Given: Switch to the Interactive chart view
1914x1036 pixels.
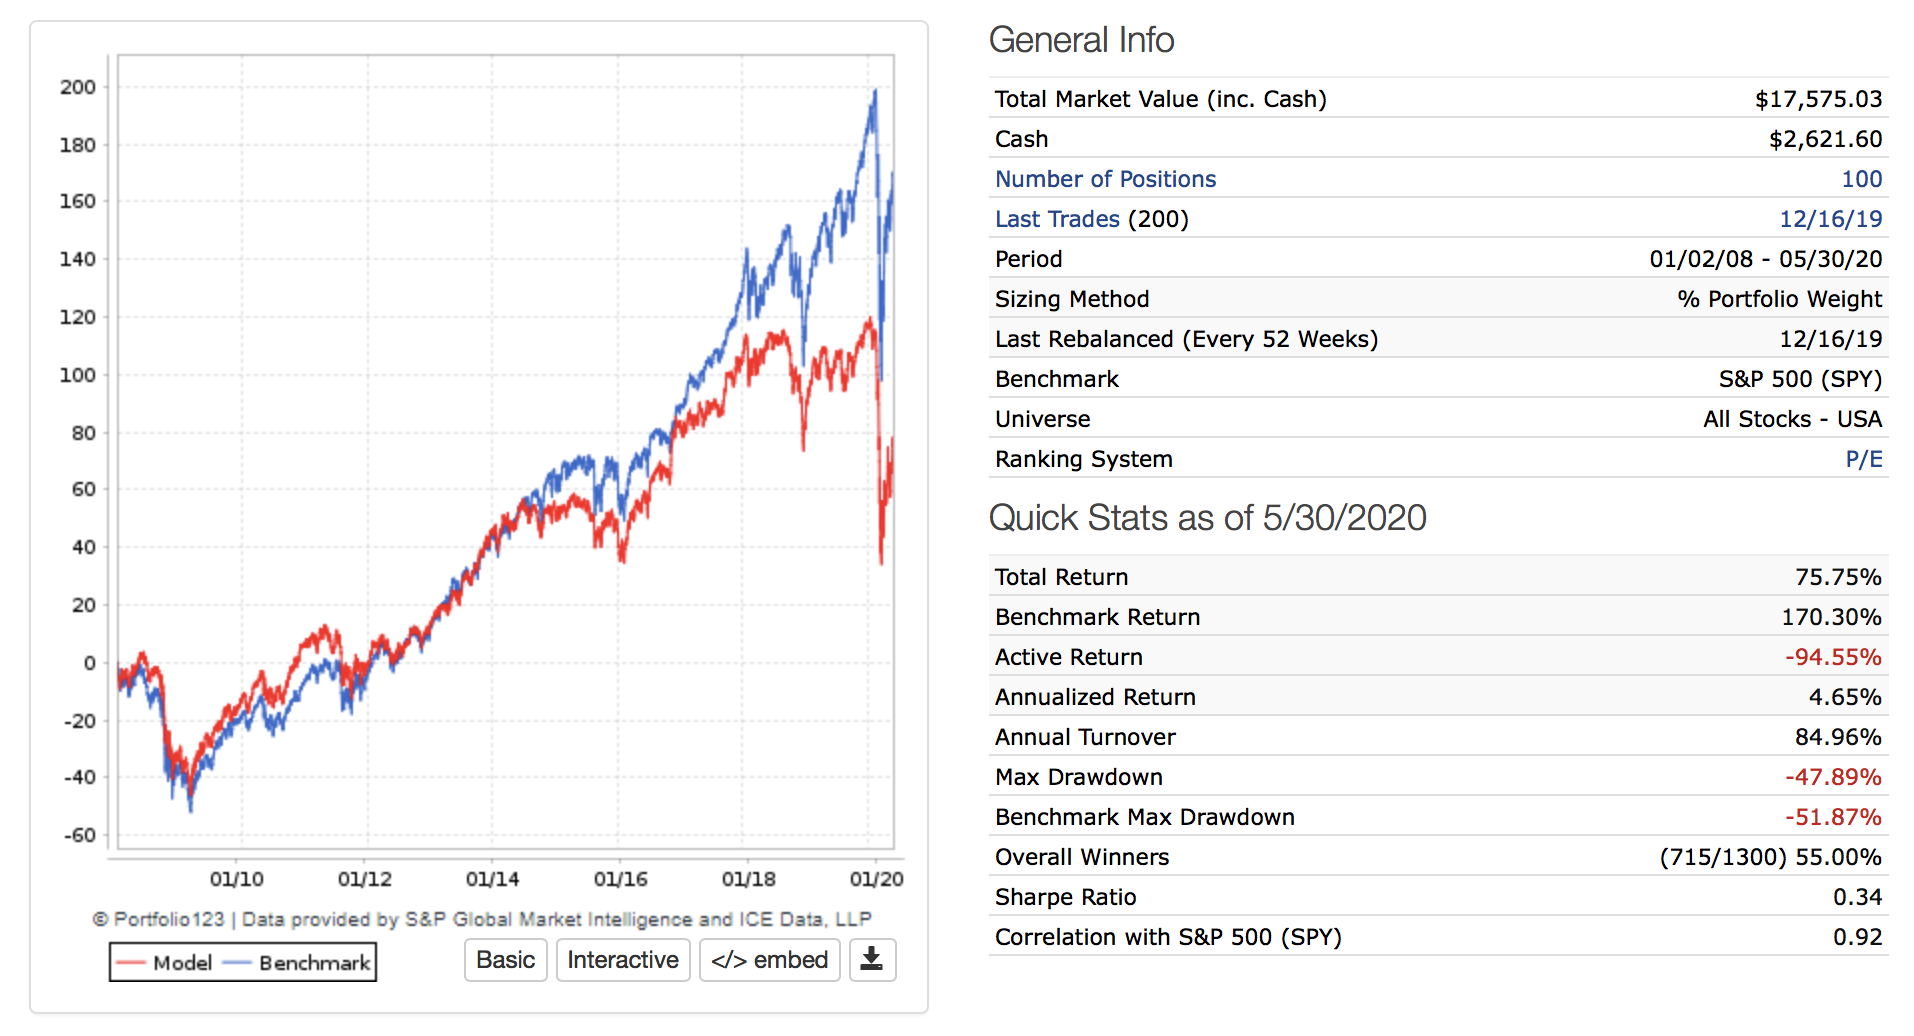Looking at the screenshot, I should [622, 960].
